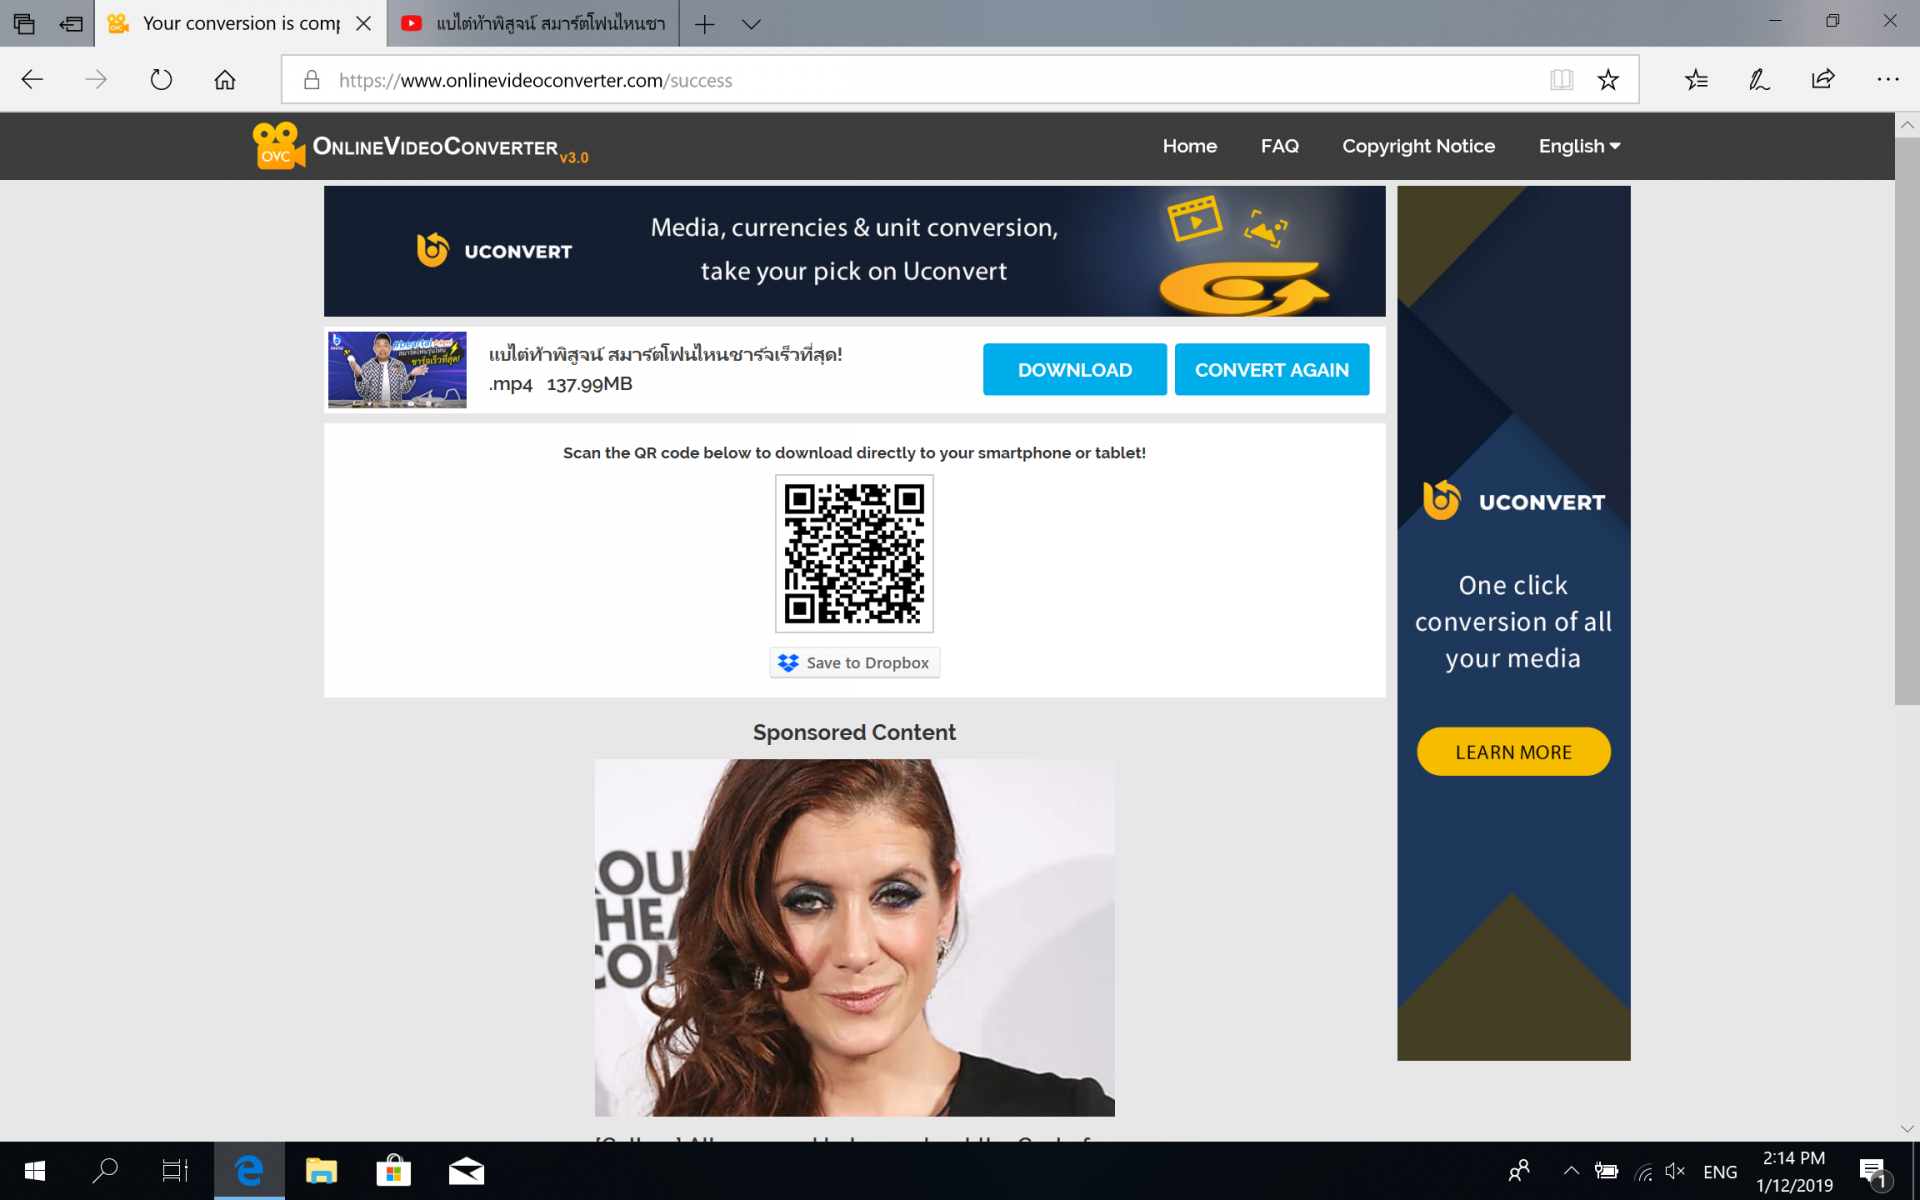The width and height of the screenshot is (1920, 1200).
Task: Click LEARN MORE in Uconvert sidebar ad
Action: click(x=1513, y=752)
